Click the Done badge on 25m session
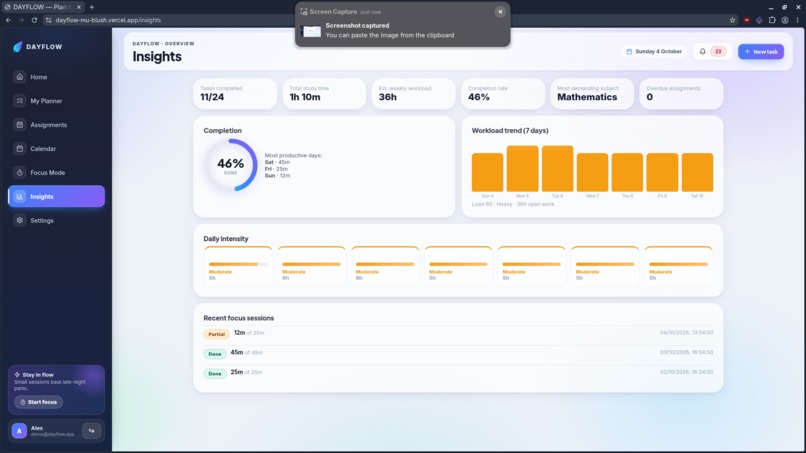The width and height of the screenshot is (806, 453). click(215, 373)
